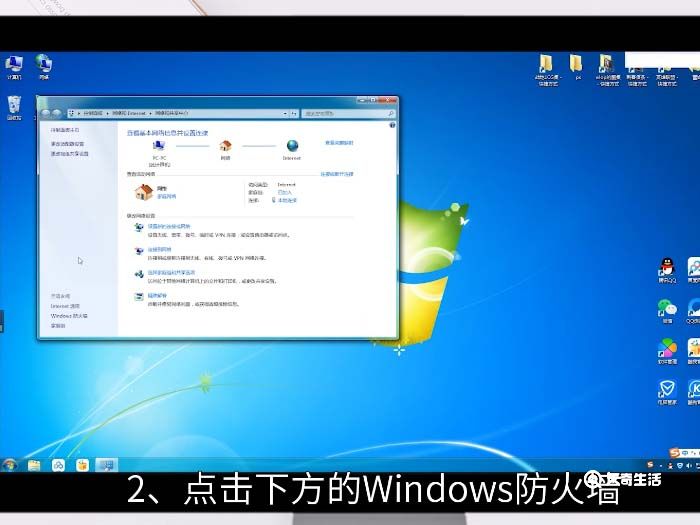Click the PC-PC computer icon in map
700x525 pixels.
tap(159, 146)
